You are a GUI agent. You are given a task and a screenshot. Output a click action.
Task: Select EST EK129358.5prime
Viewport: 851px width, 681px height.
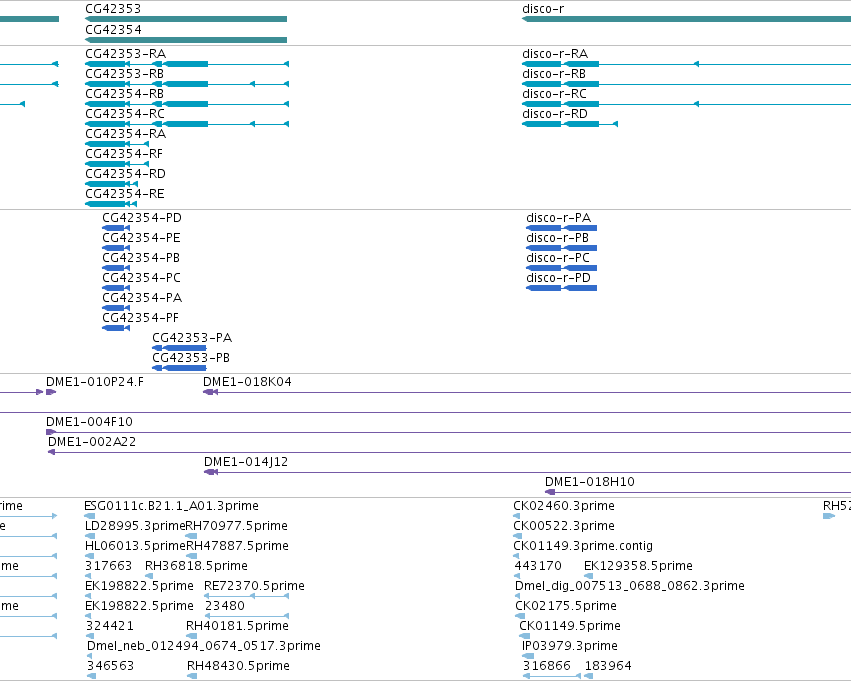638,566
